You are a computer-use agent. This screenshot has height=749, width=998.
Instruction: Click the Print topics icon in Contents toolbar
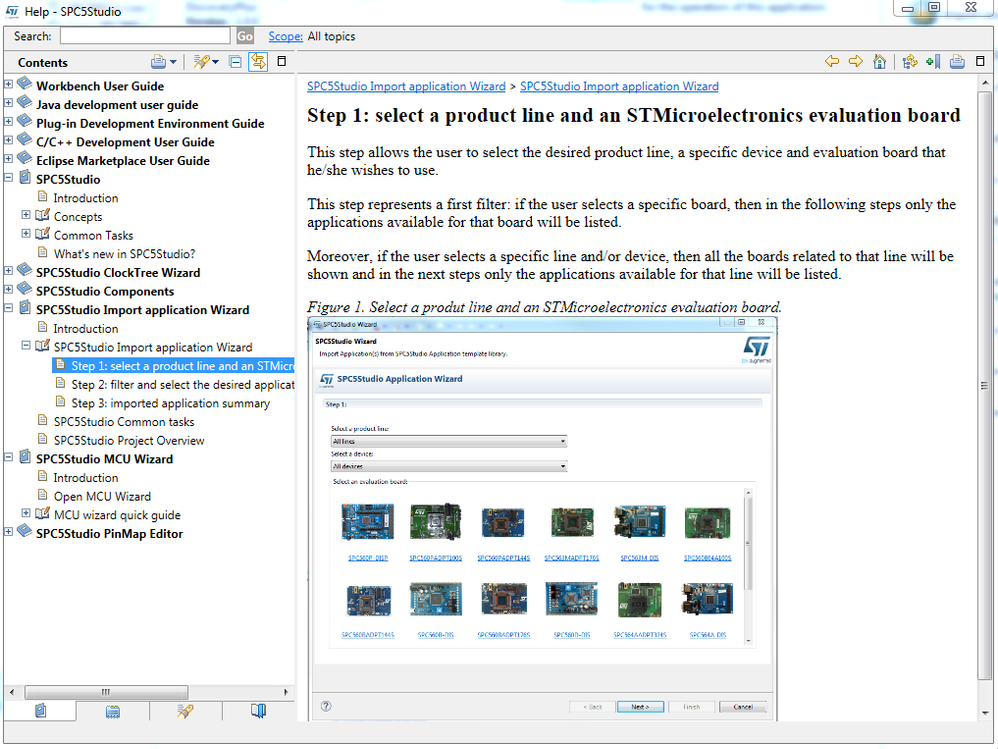click(x=158, y=62)
